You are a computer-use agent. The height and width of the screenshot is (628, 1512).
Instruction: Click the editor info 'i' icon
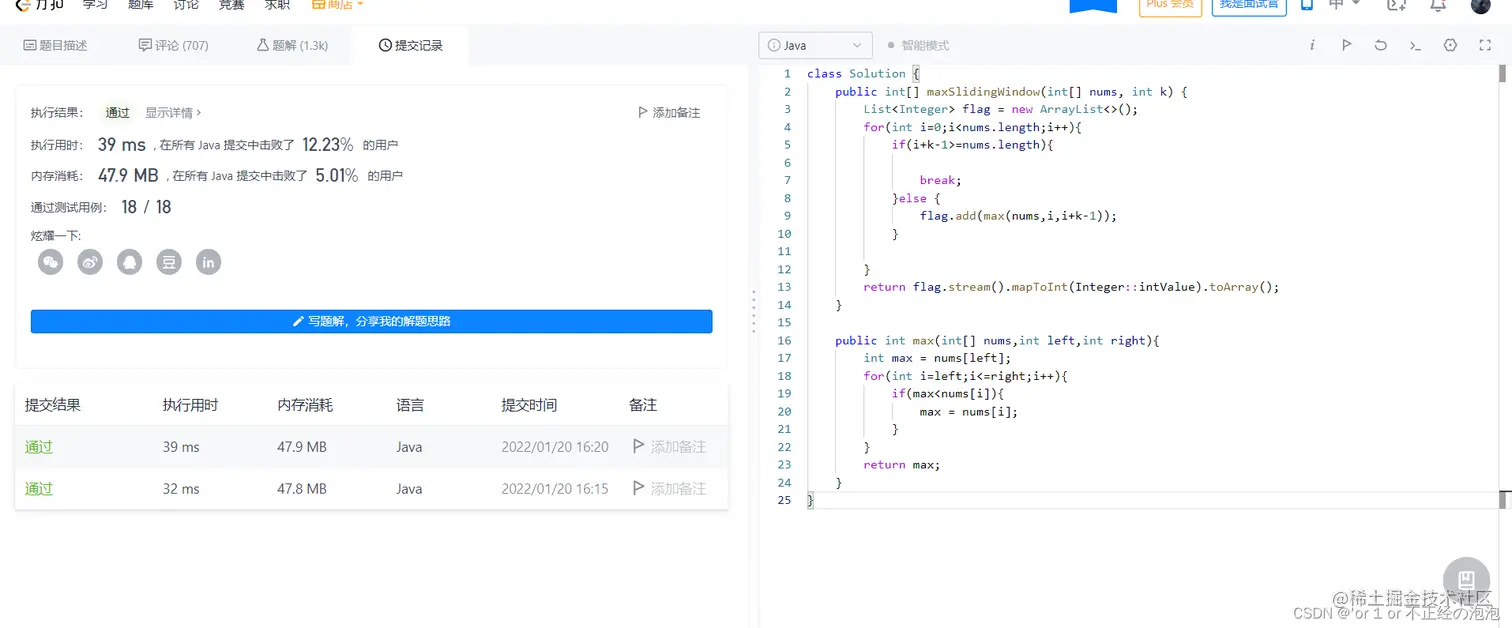tap(1312, 45)
